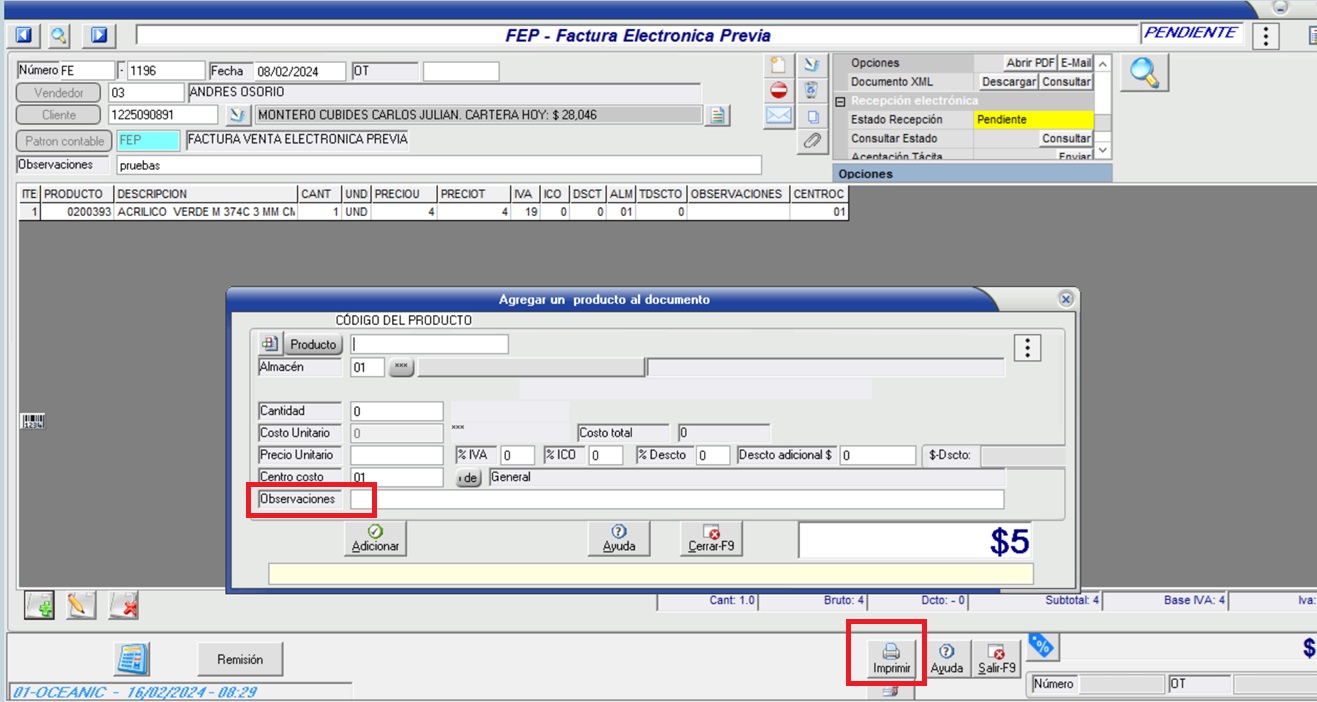Close the Agregar un producto dialog

1066,299
